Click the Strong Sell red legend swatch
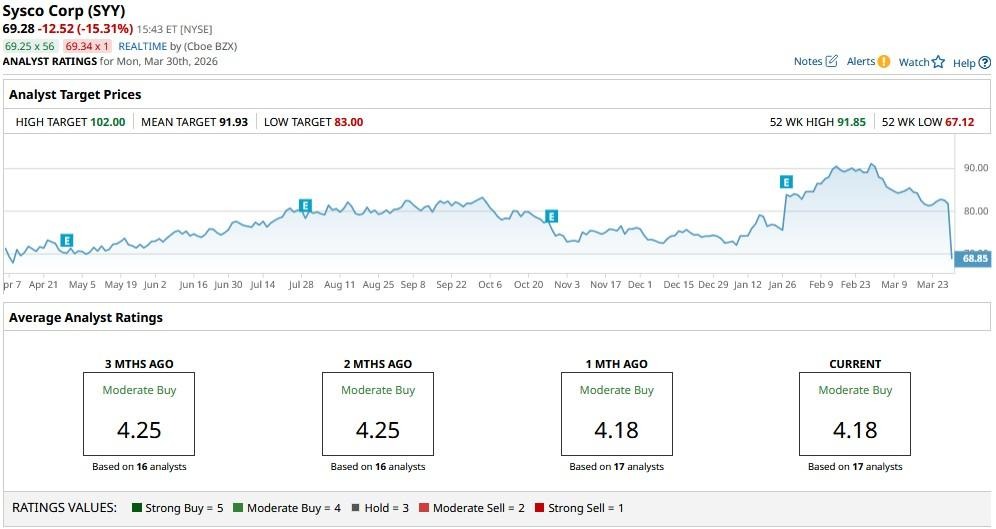The image size is (996, 529). pos(539,508)
